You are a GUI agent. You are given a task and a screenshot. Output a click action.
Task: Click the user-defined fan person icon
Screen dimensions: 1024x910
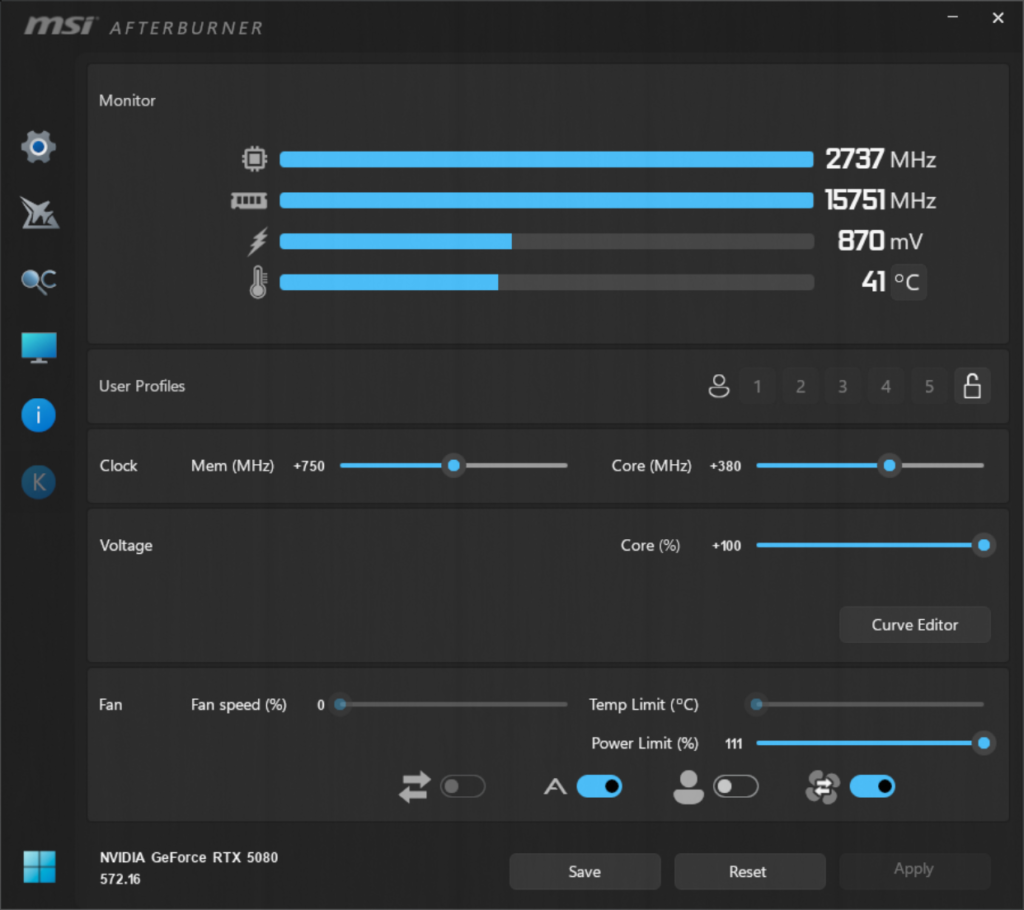click(688, 787)
